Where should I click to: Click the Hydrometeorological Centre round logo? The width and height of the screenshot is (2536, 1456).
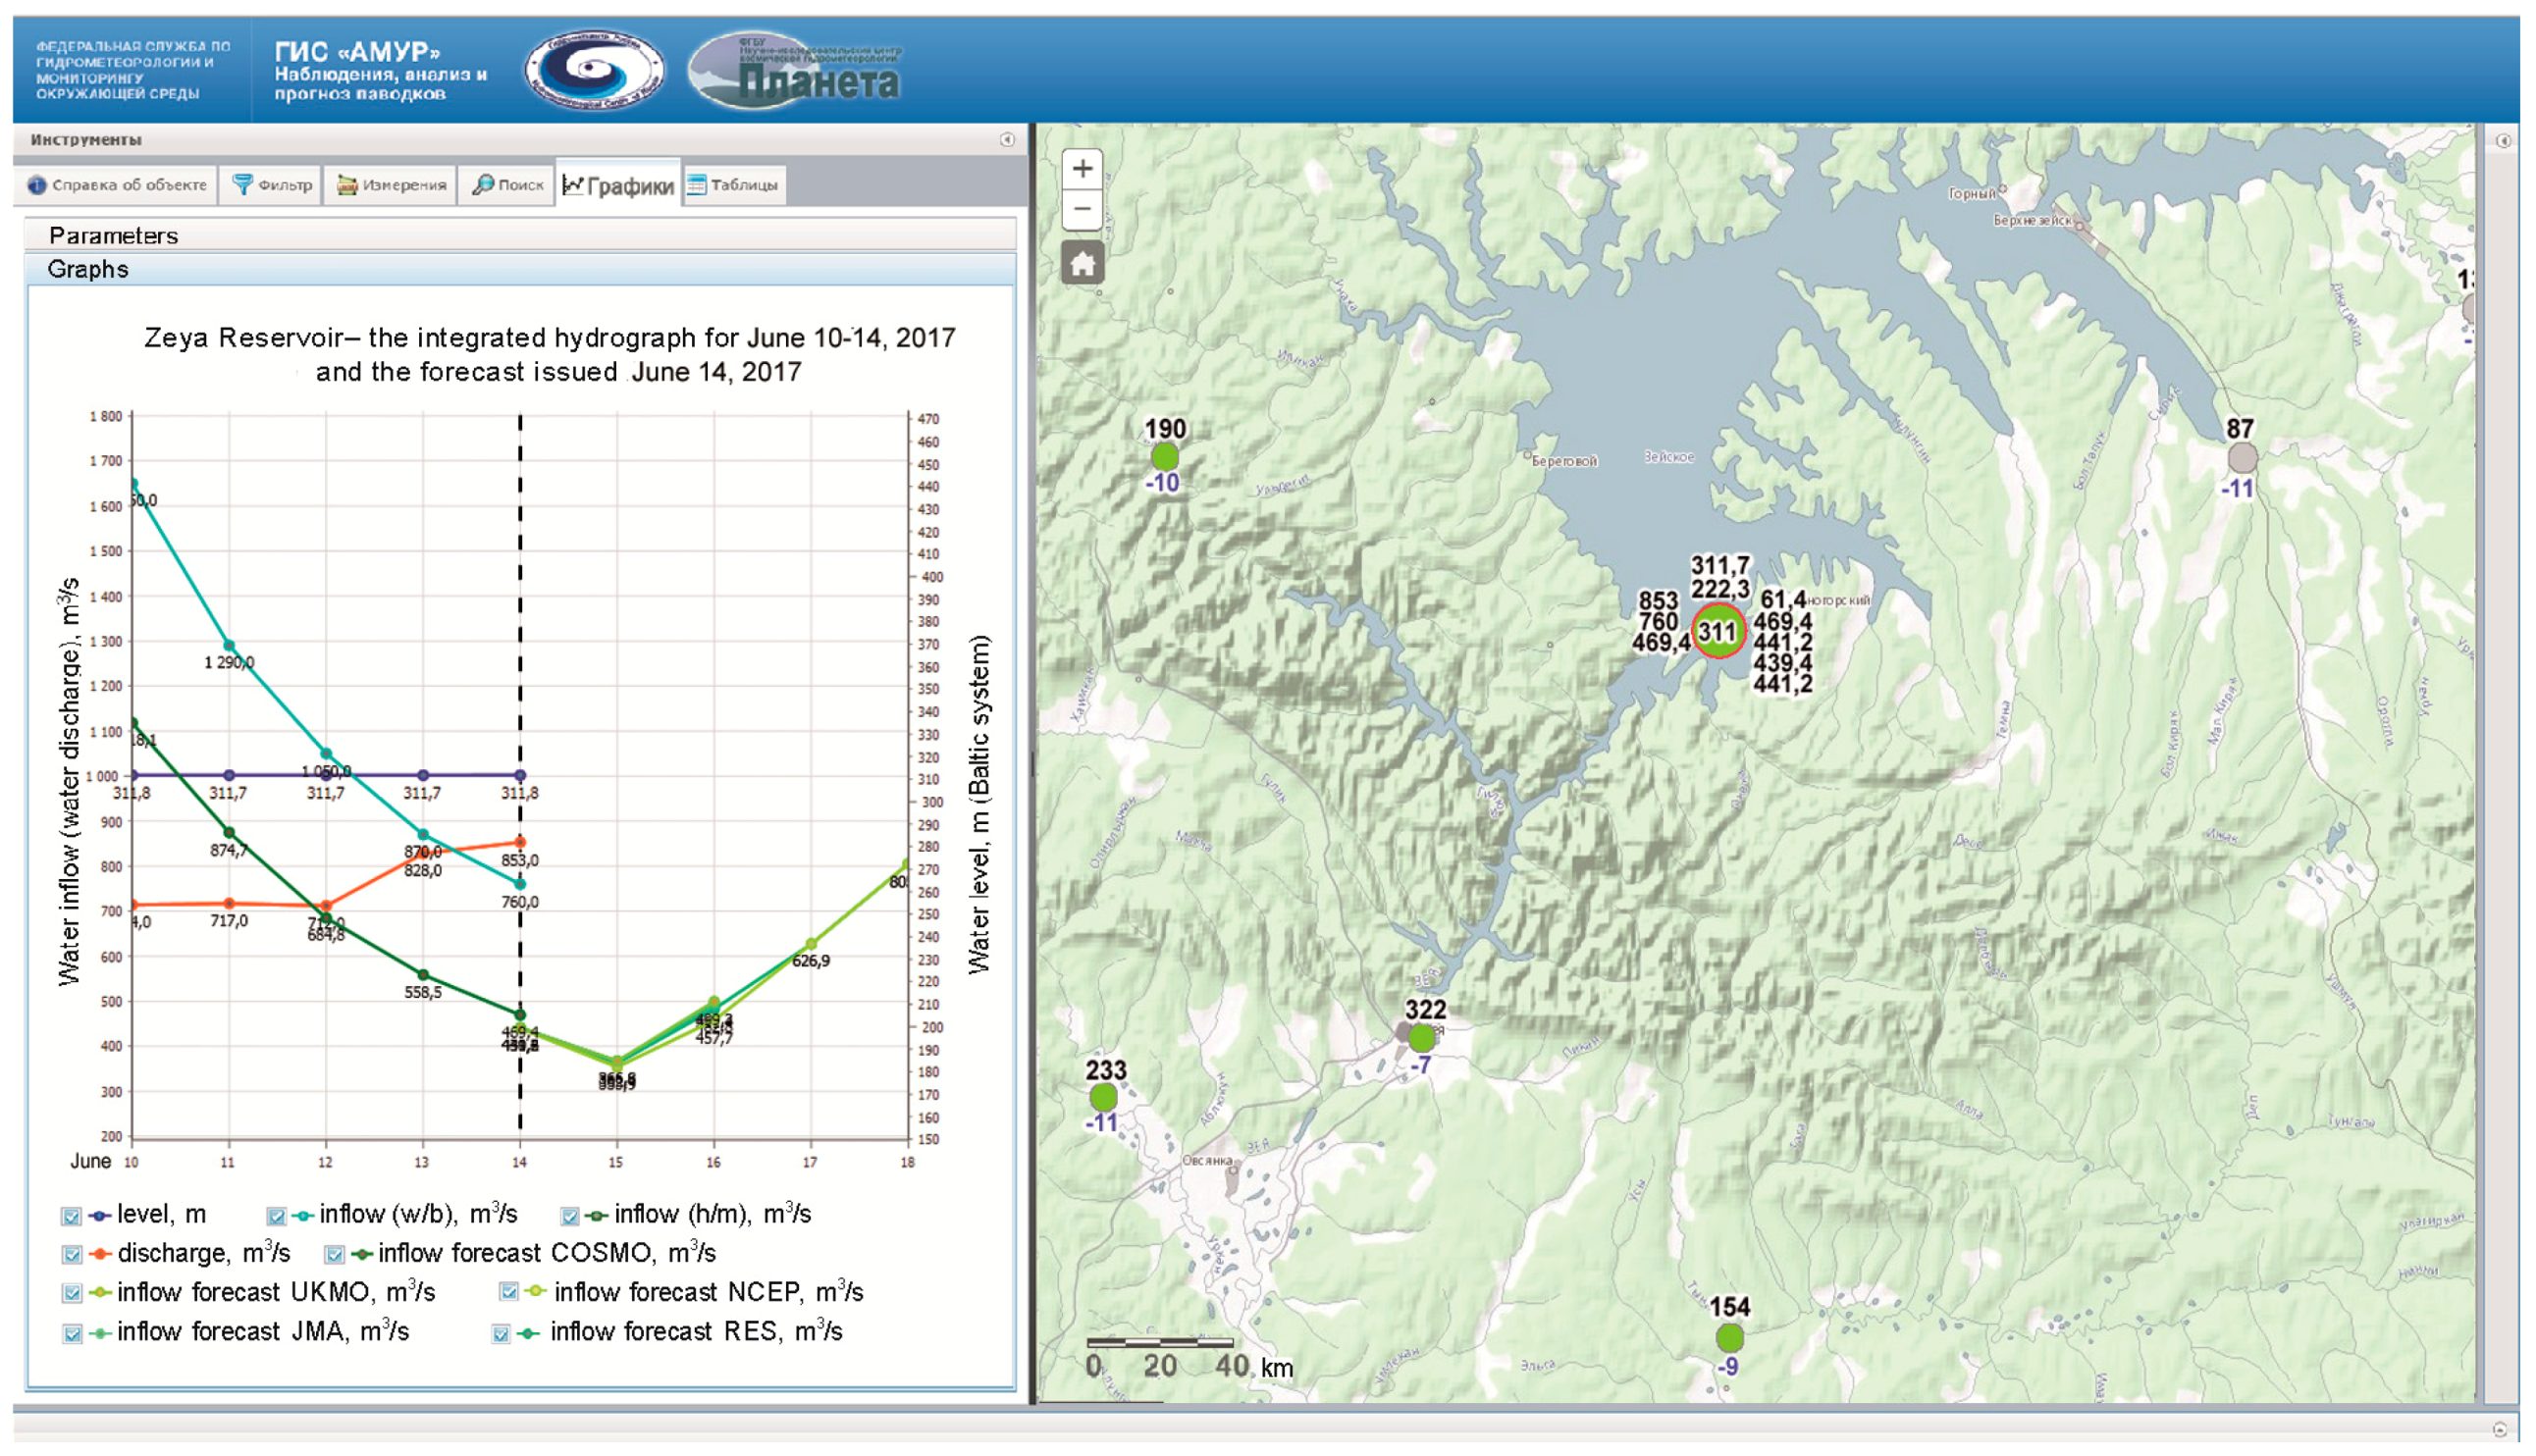(595, 69)
